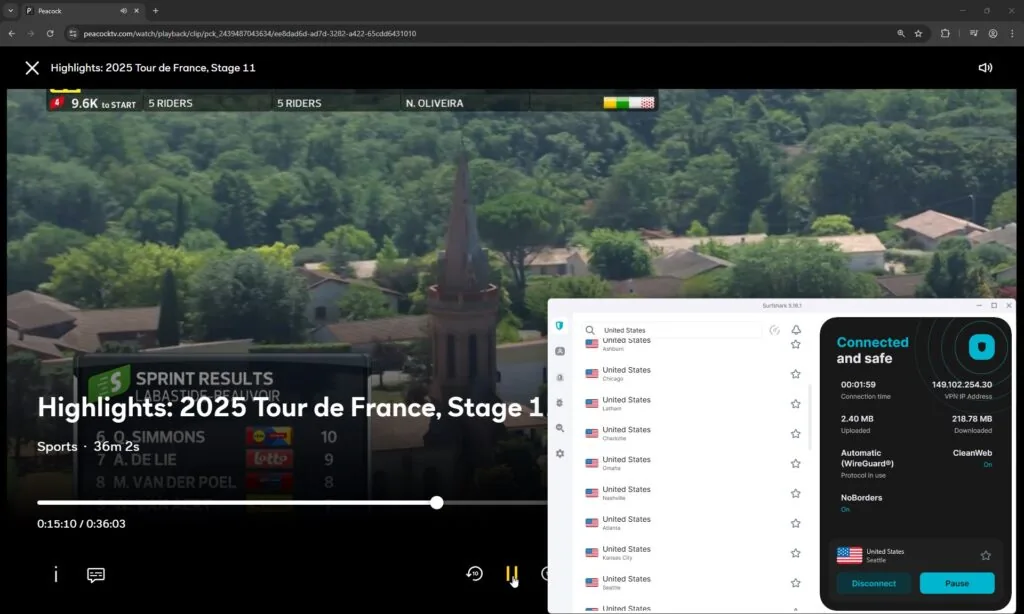Click the played portion of the progress bar
The height and width of the screenshot is (614, 1024).
(236, 502)
